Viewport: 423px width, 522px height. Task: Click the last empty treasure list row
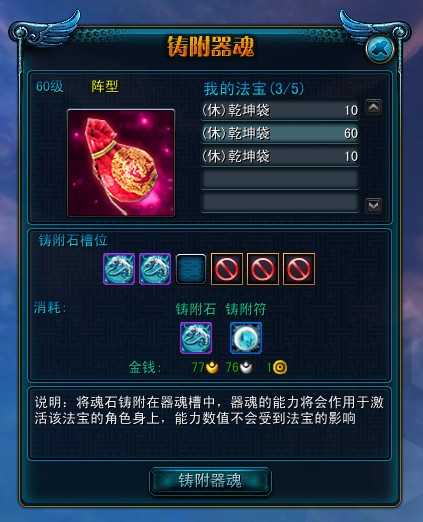pos(280,202)
